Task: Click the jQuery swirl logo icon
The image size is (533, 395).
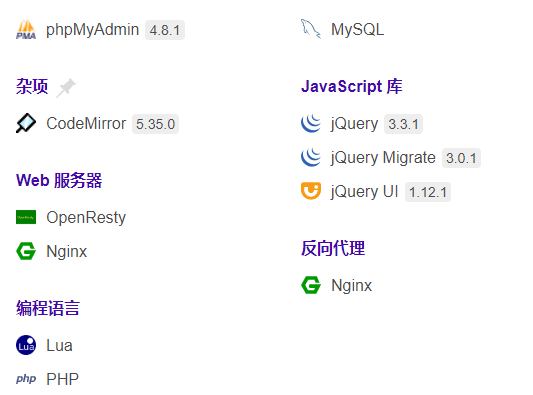Action: tap(311, 123)
